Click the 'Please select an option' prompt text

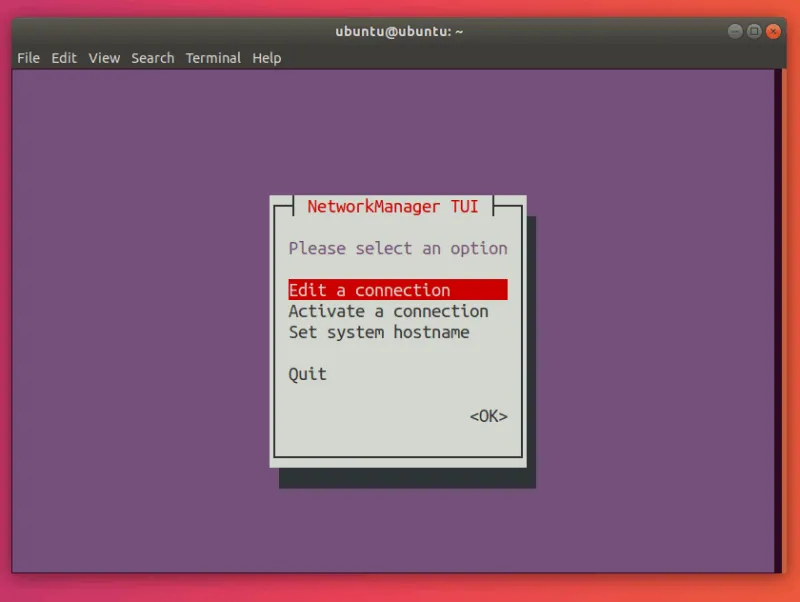[397, 248]
